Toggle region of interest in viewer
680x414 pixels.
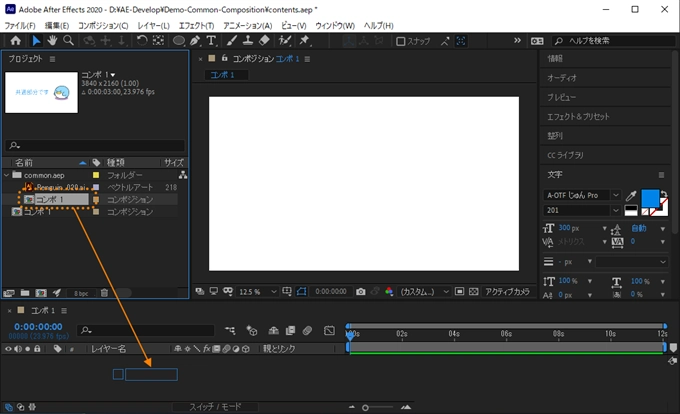(x=460, y=292)
